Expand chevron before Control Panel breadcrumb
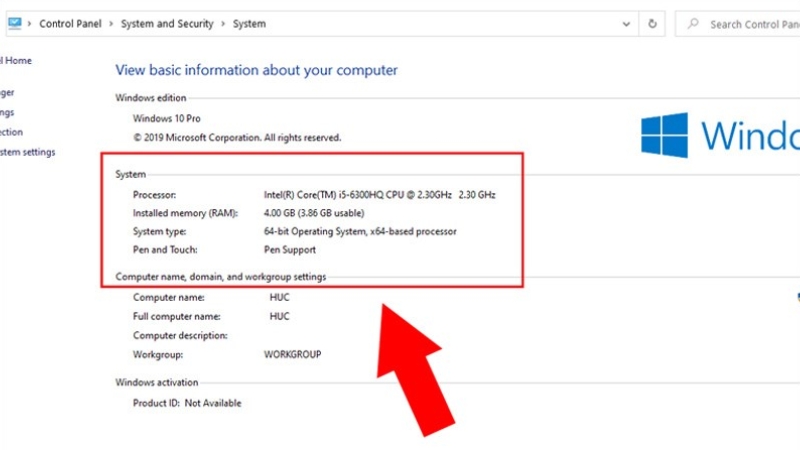This screenshot has height=450, width=800. [x=30, y=24]
